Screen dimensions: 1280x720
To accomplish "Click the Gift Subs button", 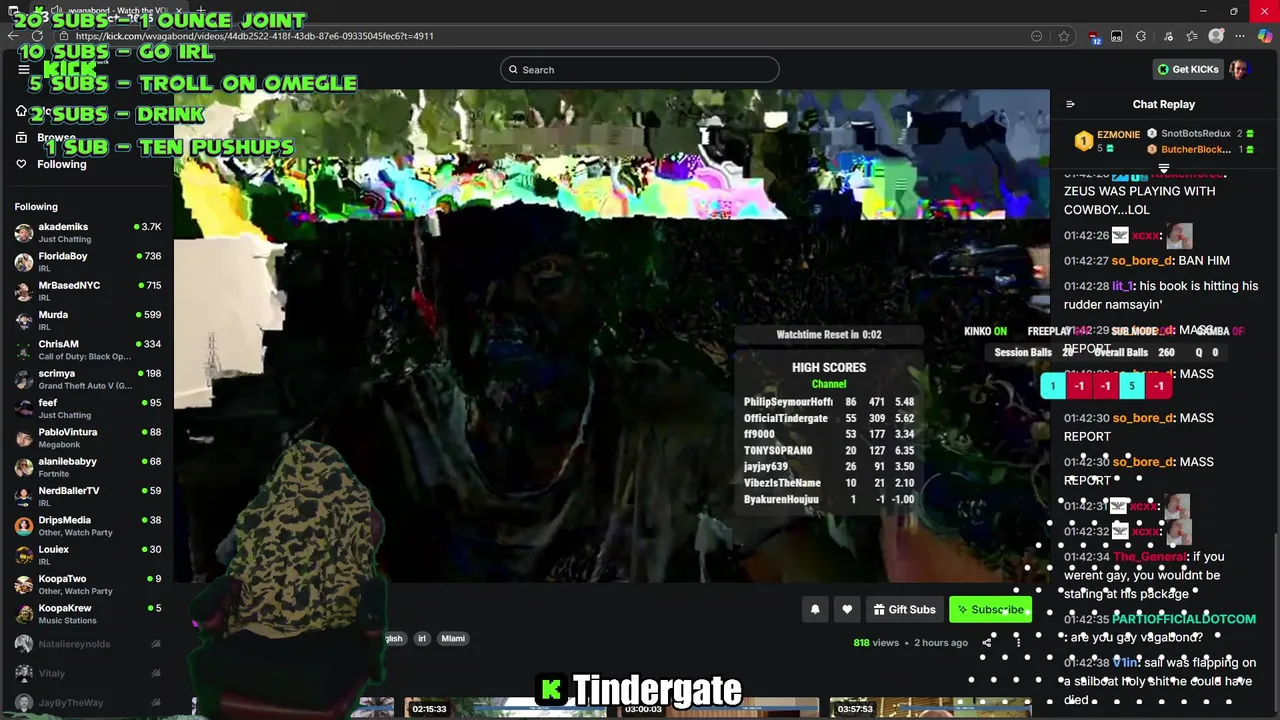I will pyautogui.click(x=904, y=609).
